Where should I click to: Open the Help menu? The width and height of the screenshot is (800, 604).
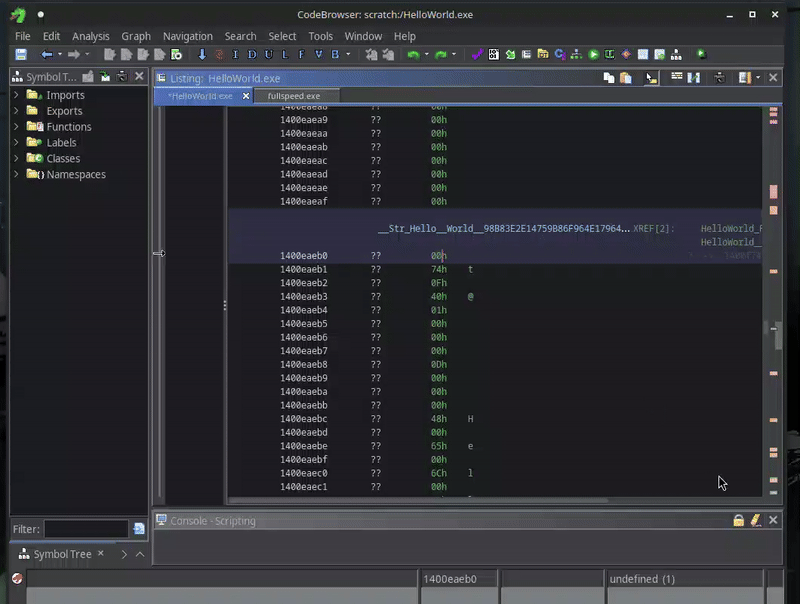tap(405, 36)
